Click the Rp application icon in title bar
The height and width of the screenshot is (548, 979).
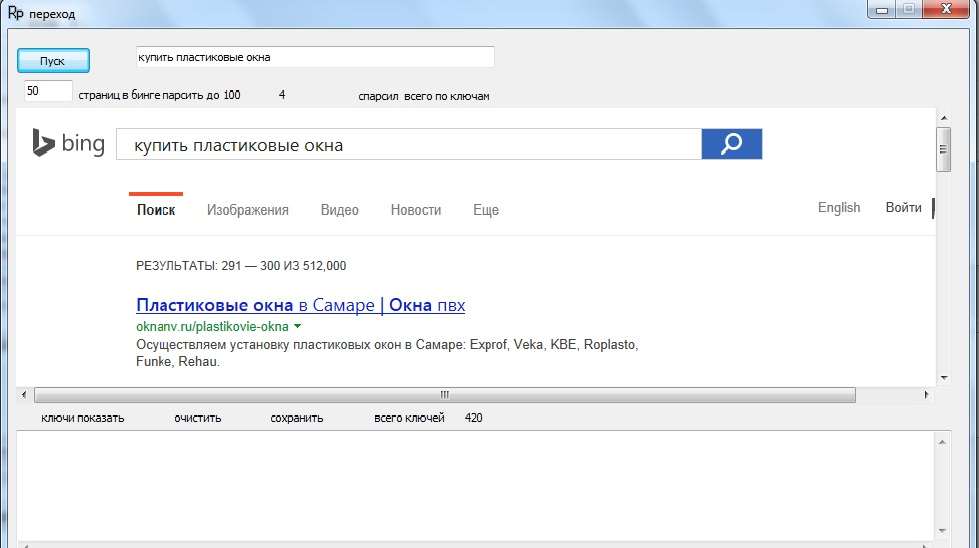pyautogui.click(x=16, y=12)
